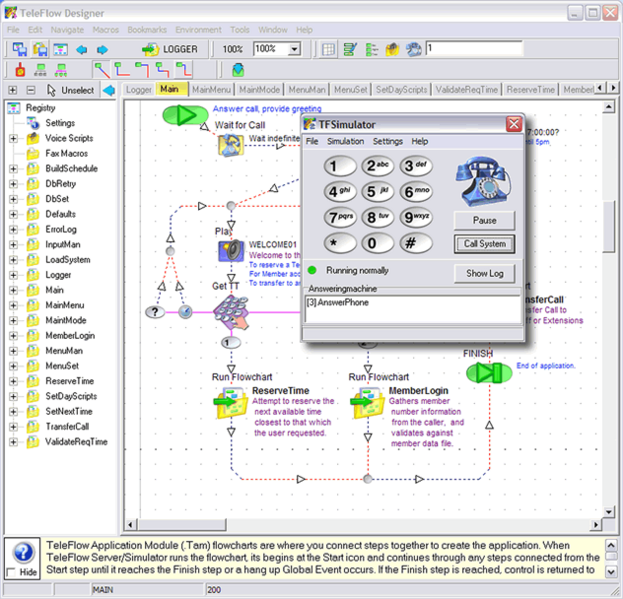
Task: Expand the TransferCall tree node
Action: [x=13, y=427]
